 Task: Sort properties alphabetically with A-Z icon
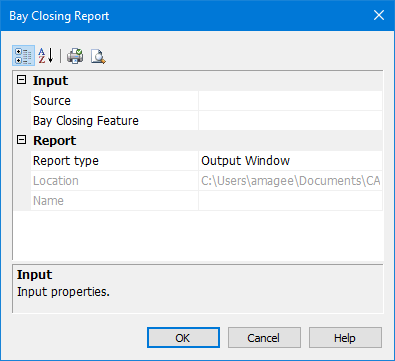[x=46, y=56]
